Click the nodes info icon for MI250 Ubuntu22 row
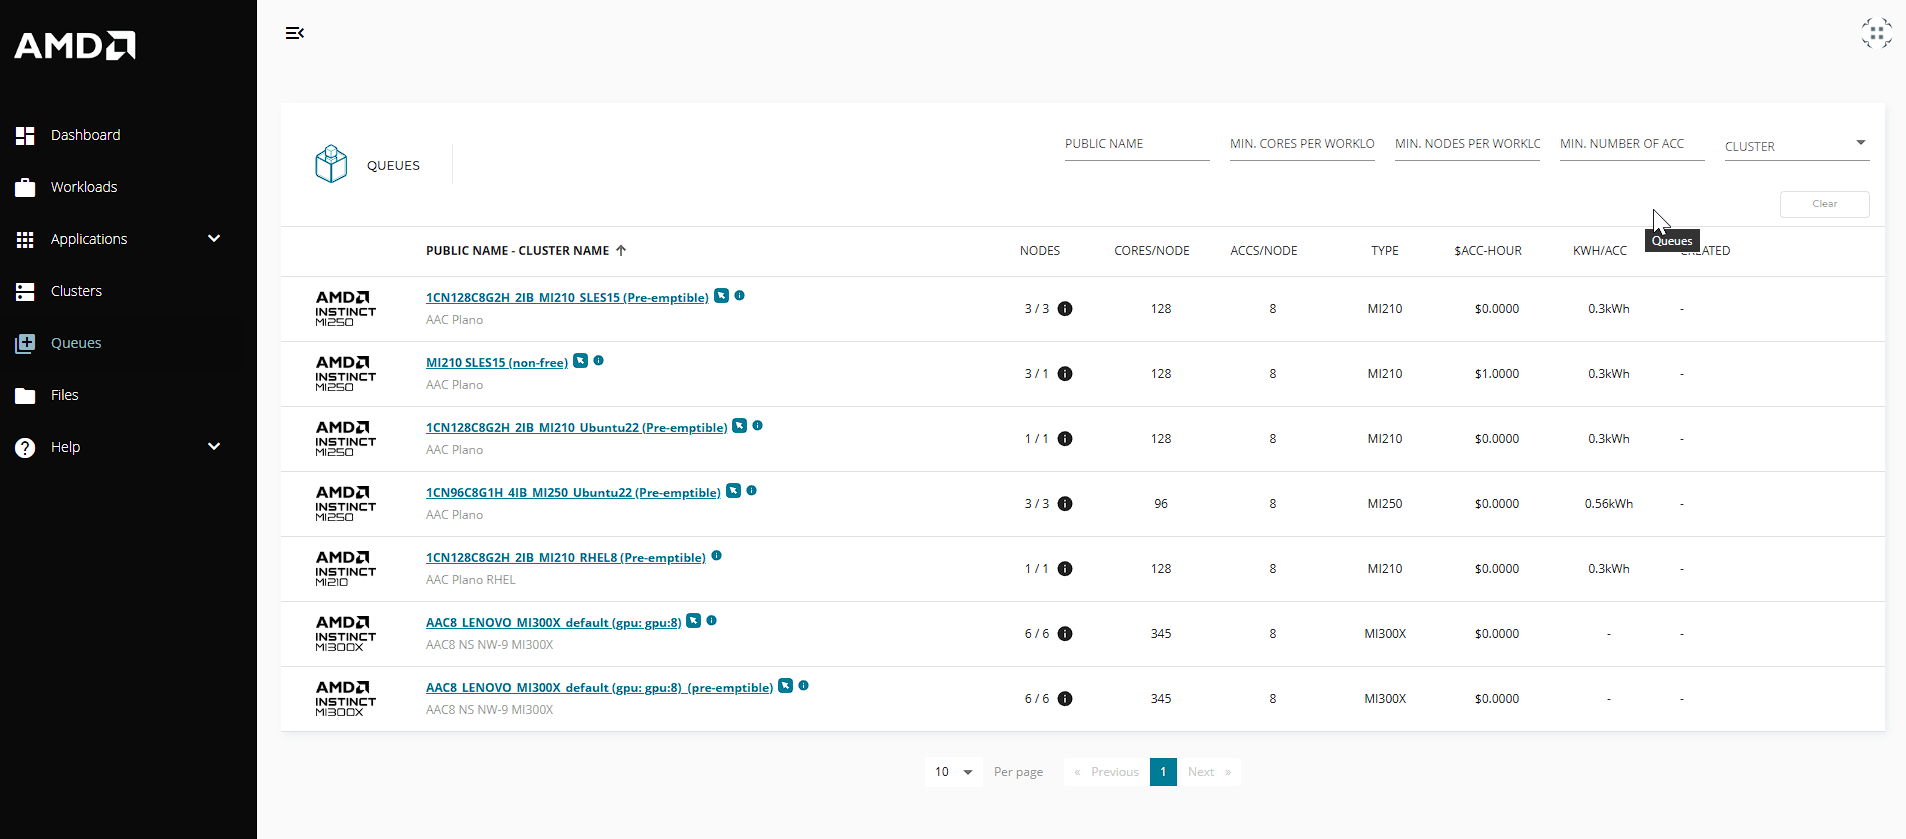Image resolution: width=1906 pixels, height=839 pixels. pos(1065,504)
